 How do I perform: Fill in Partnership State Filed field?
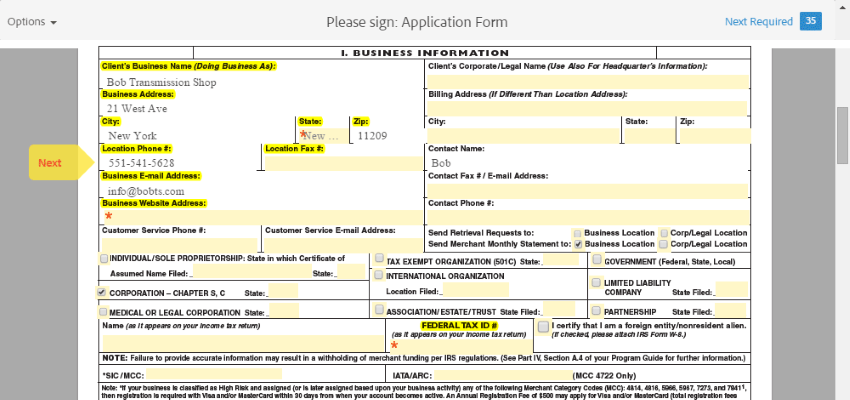click(x=730, y=311)
